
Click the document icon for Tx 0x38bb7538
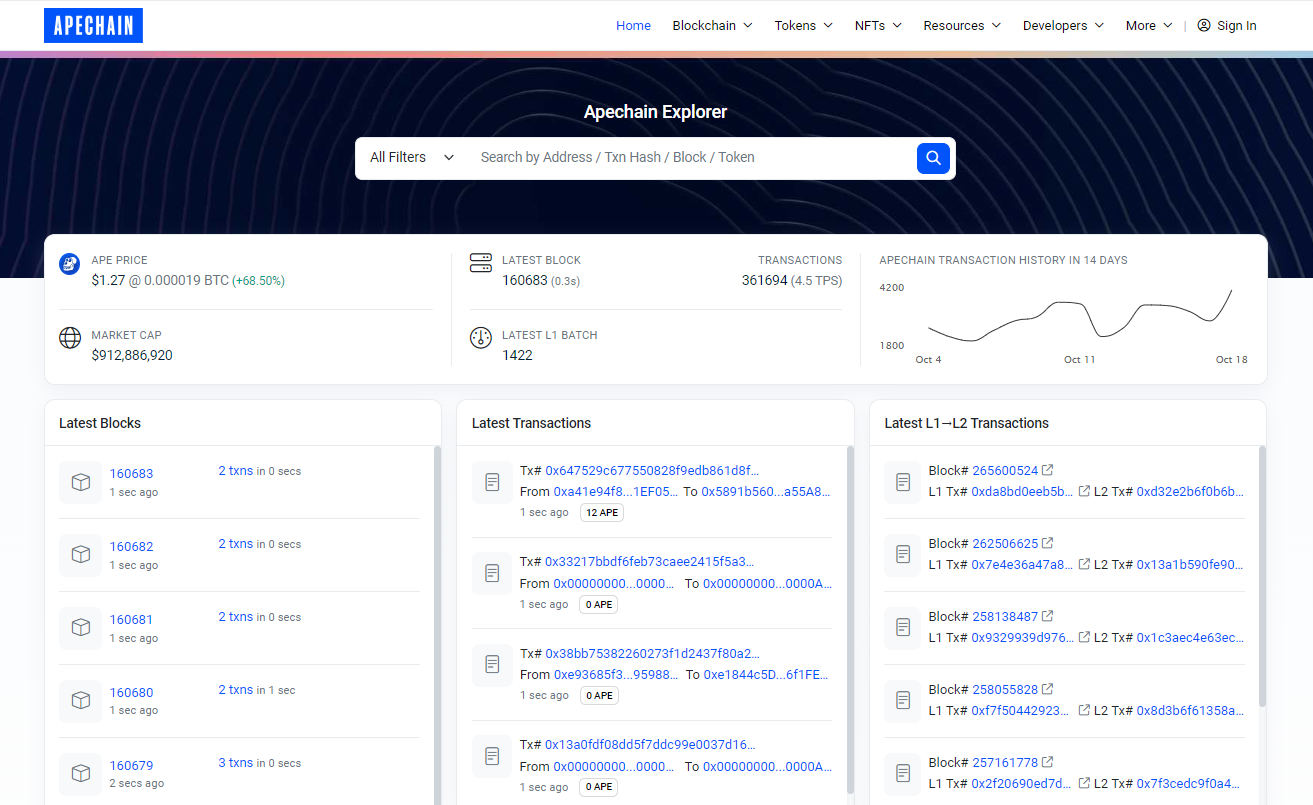[x=492, y=664]
